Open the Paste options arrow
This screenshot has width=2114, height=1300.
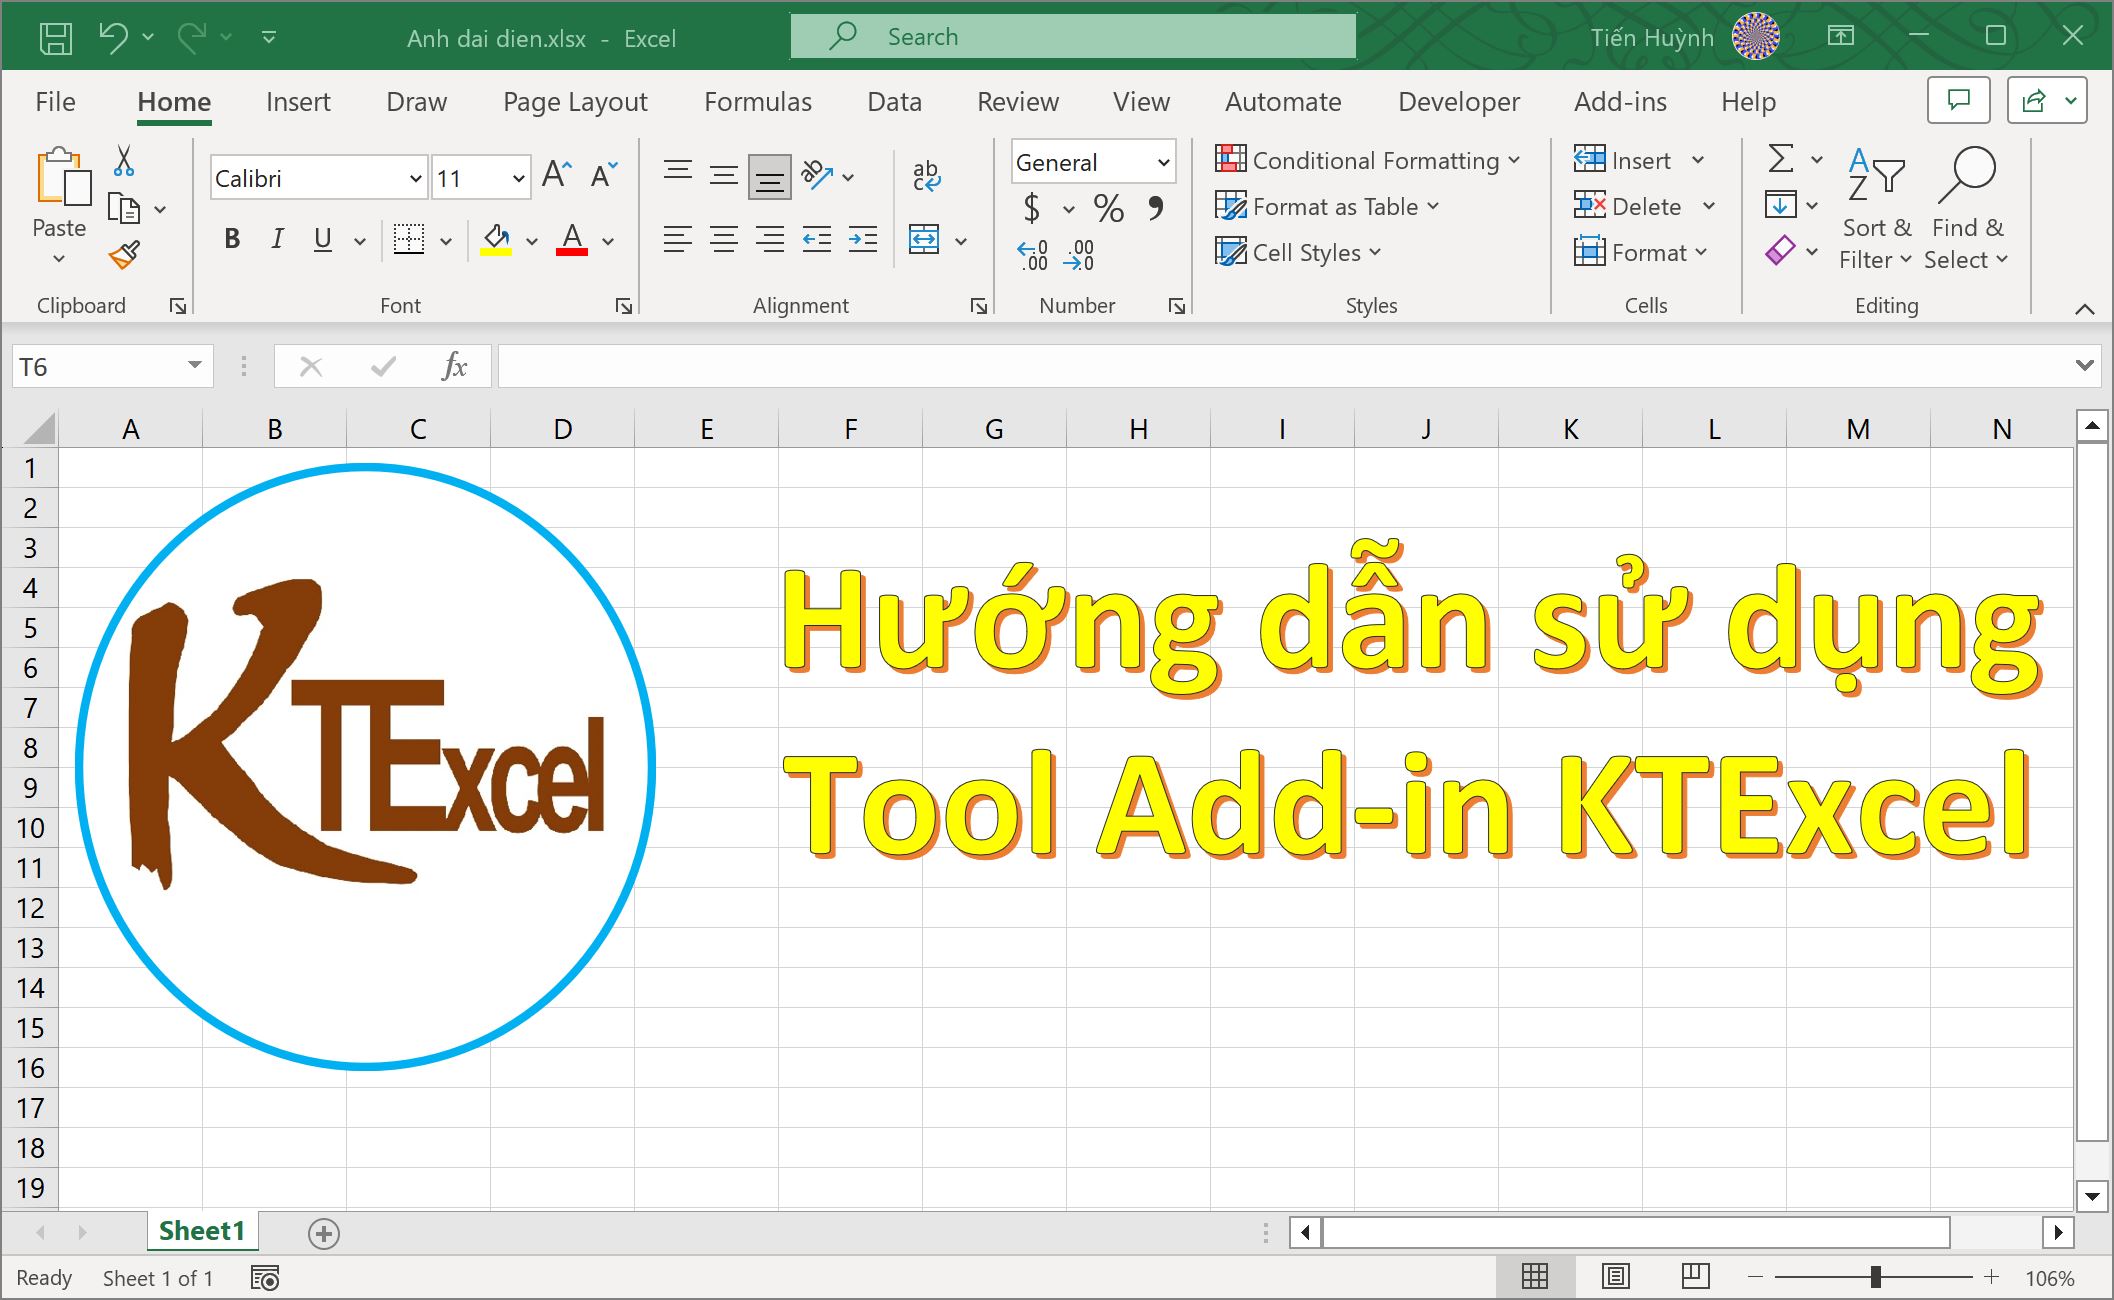[x=59, y=259]
